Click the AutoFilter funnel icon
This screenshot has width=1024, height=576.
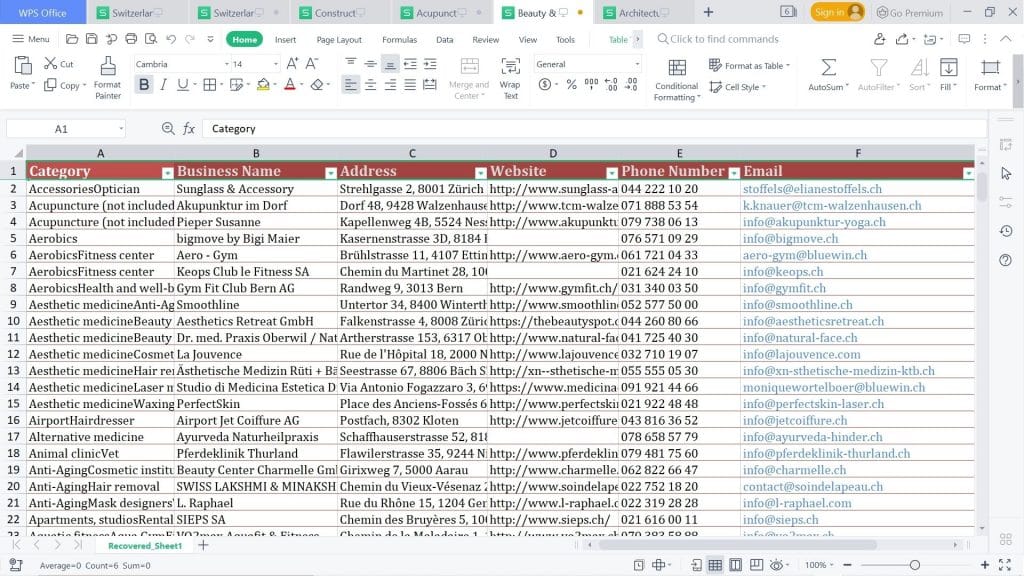(878, 67)
